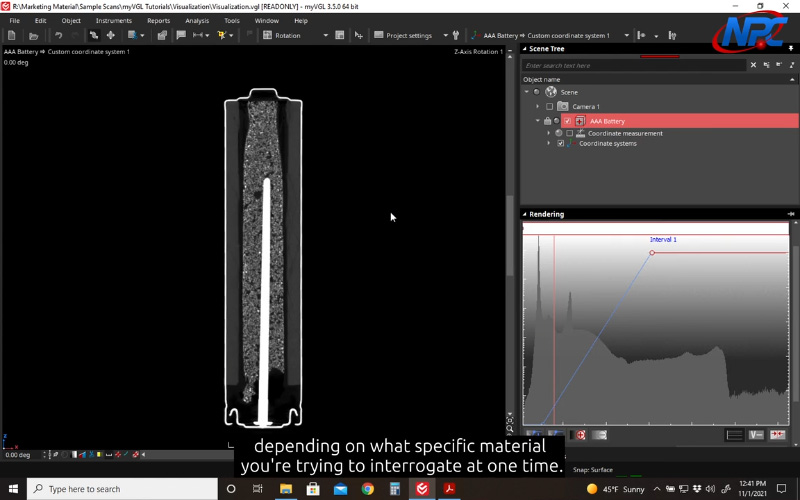Create a new project with the blank page icon
The height and width of the screenshot is (500, 800).
click(12, 35)
